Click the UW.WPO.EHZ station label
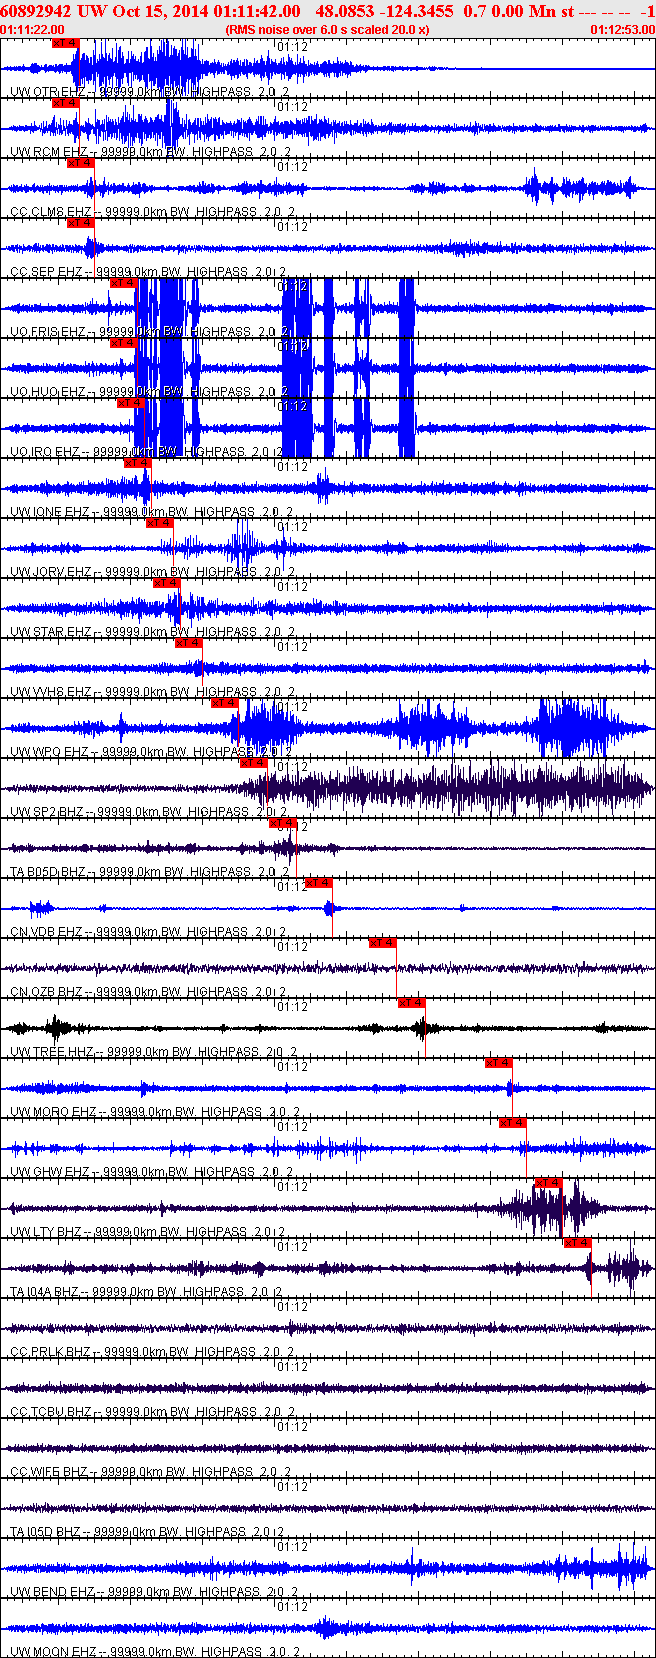656x1658 pixels. pyautogui.click(x=49, y=752)
